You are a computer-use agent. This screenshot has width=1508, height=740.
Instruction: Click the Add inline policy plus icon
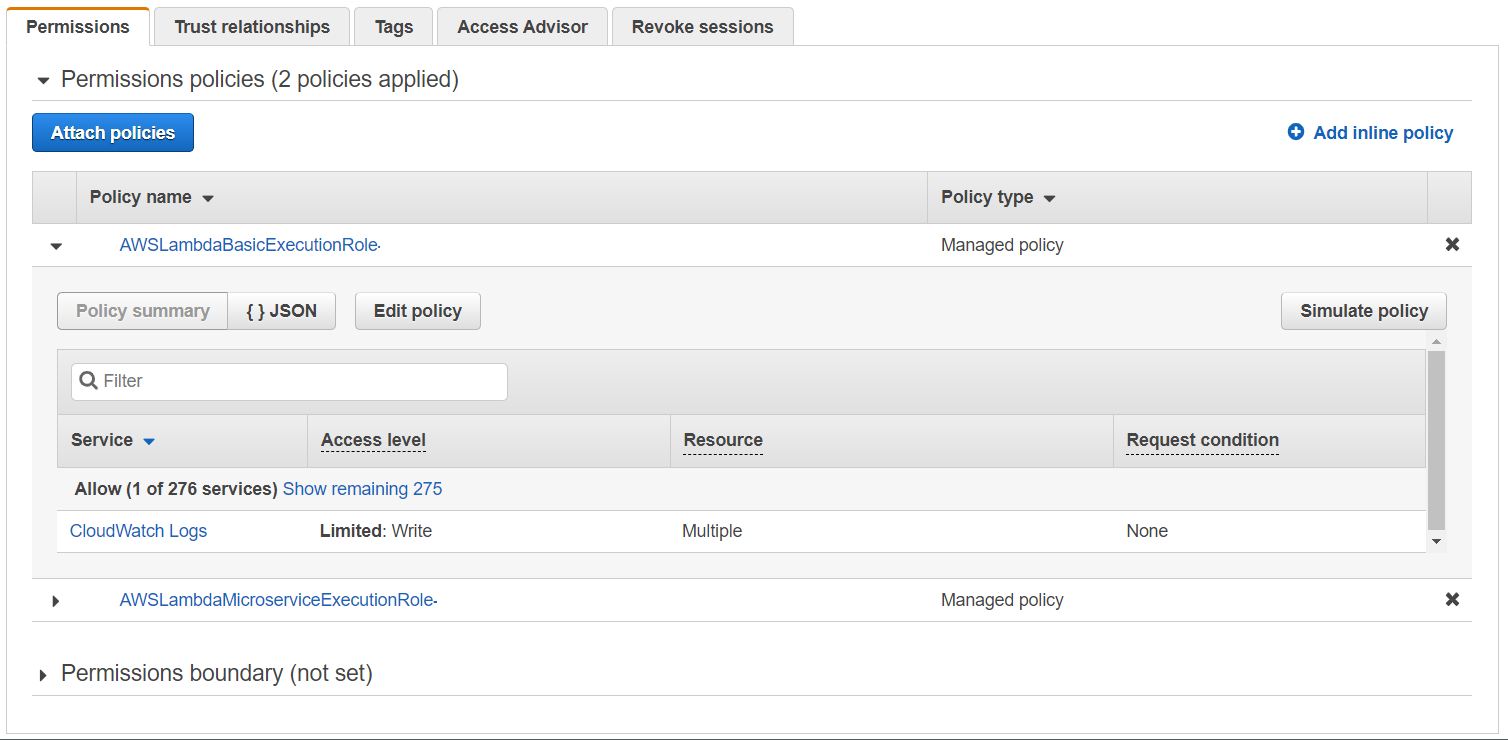click(1297, 132)
